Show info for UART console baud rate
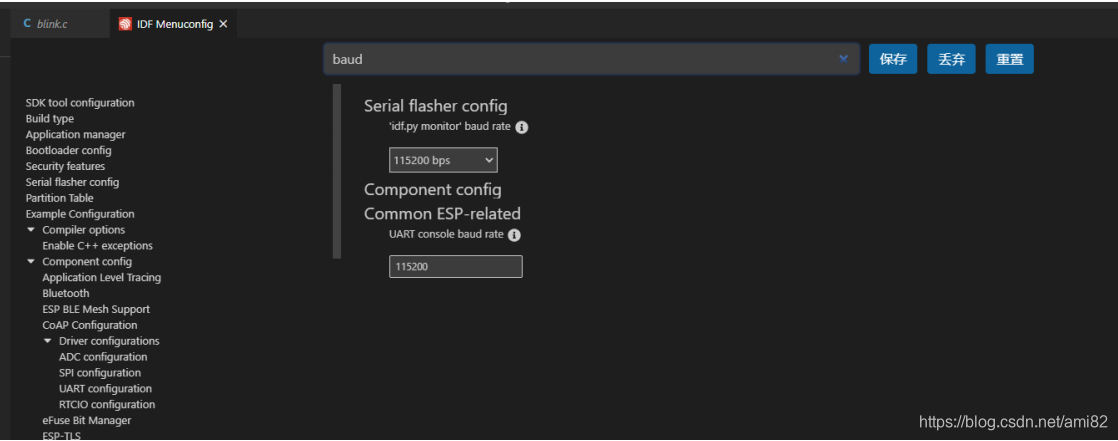 pos(514,234)
